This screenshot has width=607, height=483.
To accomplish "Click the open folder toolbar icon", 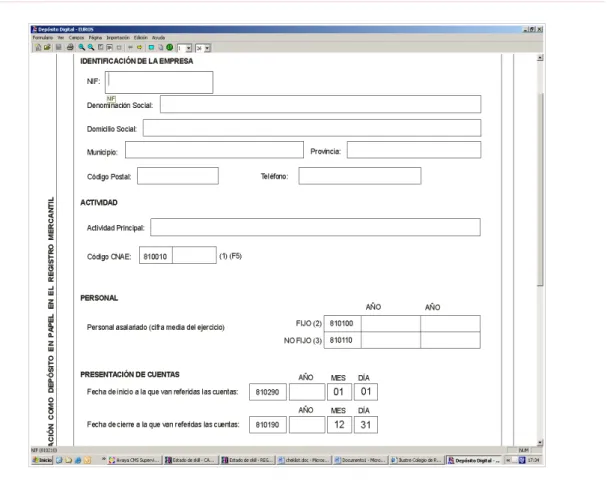I will (x=47, y=48).
